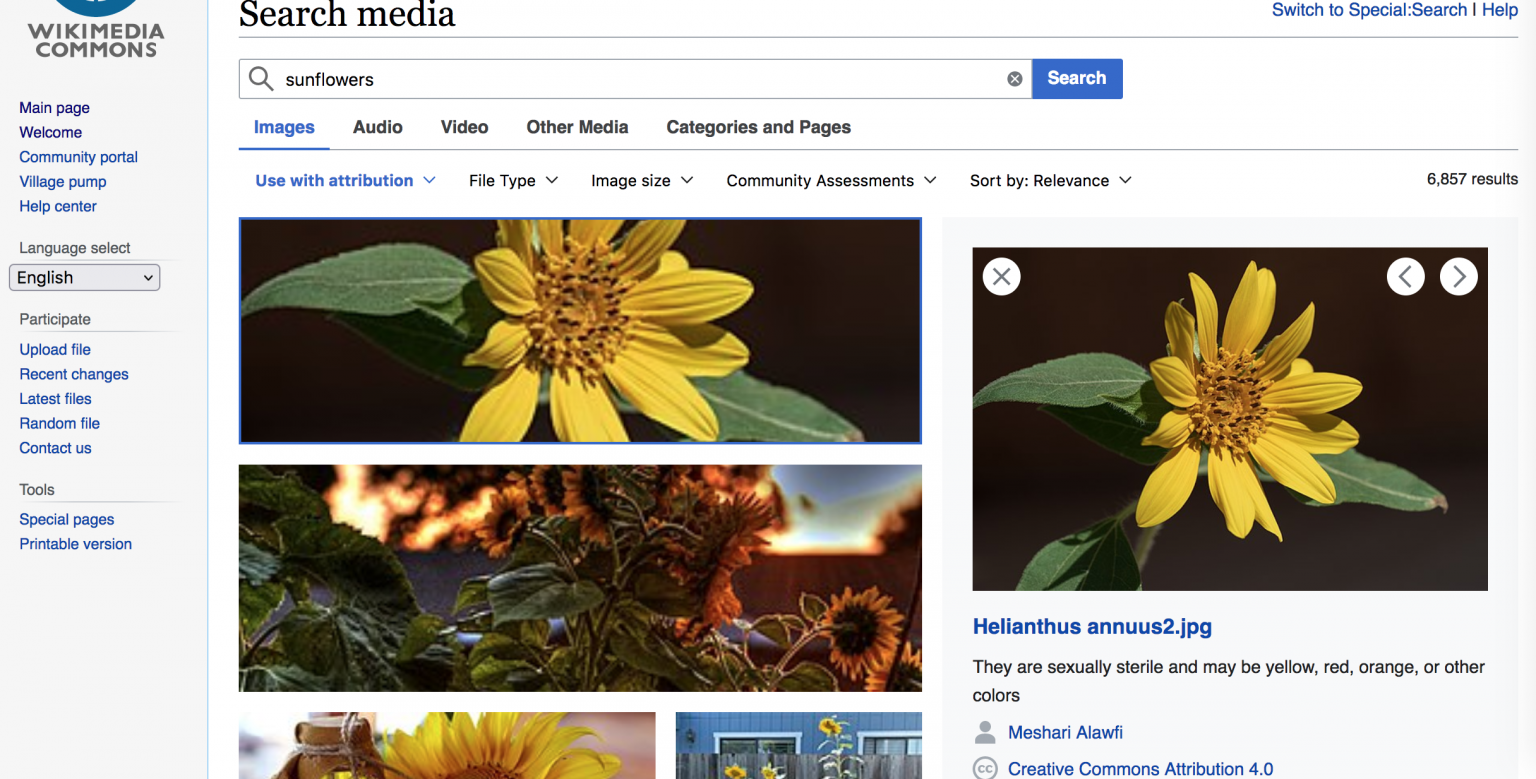This screenshot has width=1536, height=779.
Task: Visit the Upload file page
Action: (x=55, y=349)
